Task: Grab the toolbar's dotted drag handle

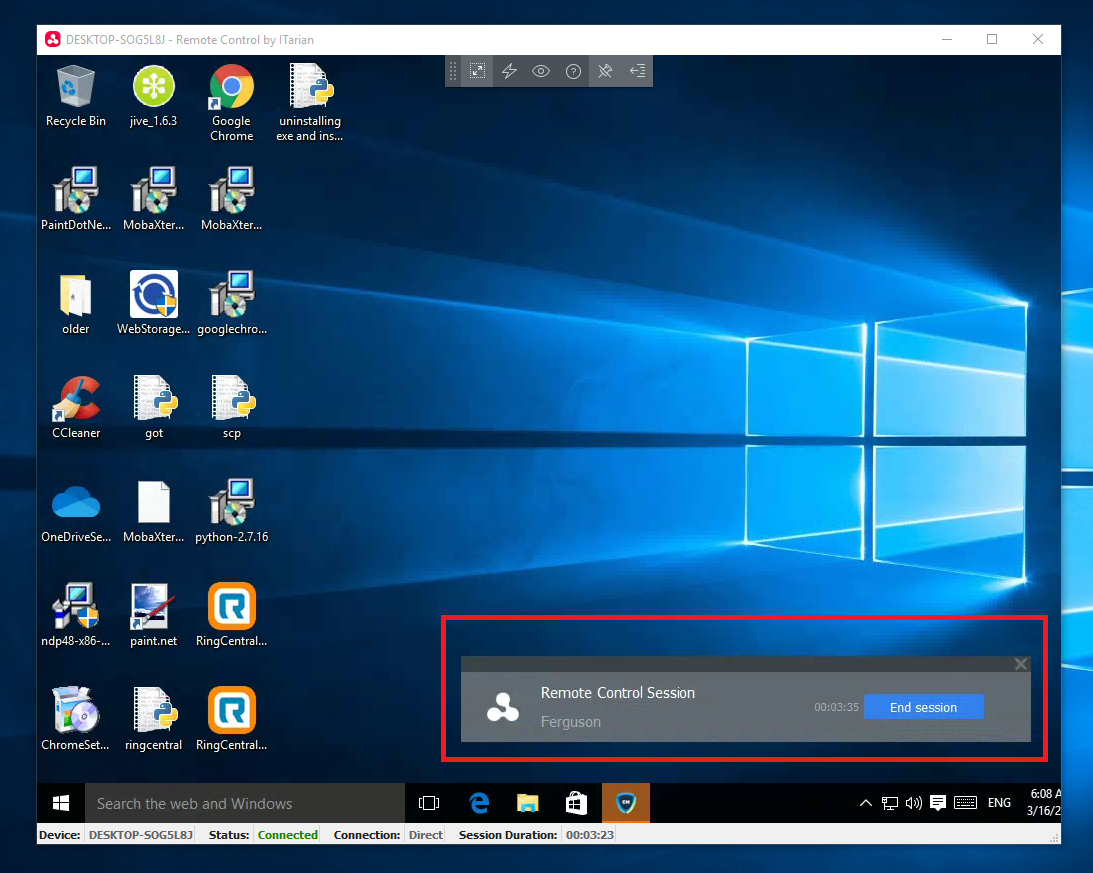Action: [x=453, y=71]
